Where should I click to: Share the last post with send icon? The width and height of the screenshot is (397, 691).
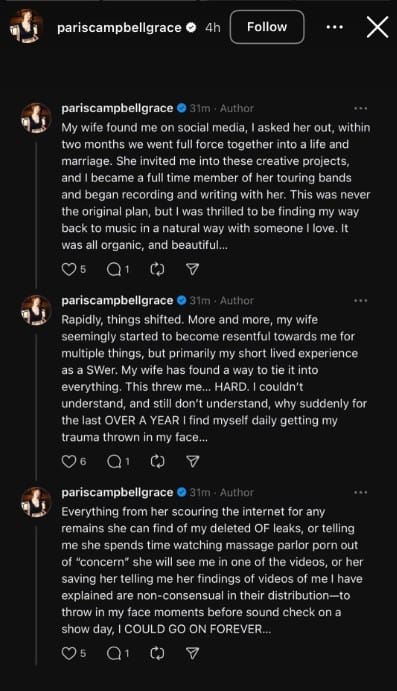coord(193,653)
